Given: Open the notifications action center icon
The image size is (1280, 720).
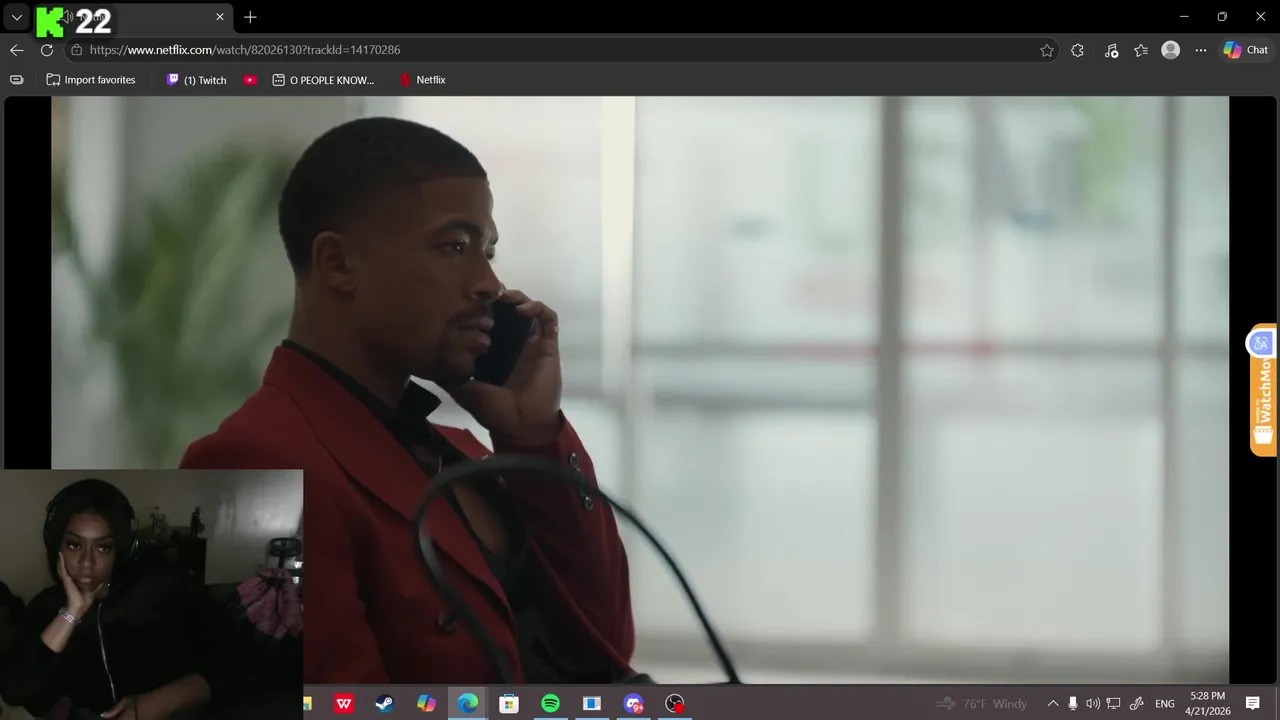Looking at the screenshot, I should [1252, 704].
